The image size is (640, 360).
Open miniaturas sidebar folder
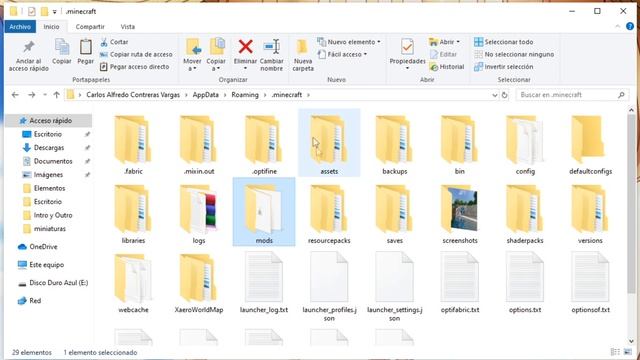click(49, 229)
